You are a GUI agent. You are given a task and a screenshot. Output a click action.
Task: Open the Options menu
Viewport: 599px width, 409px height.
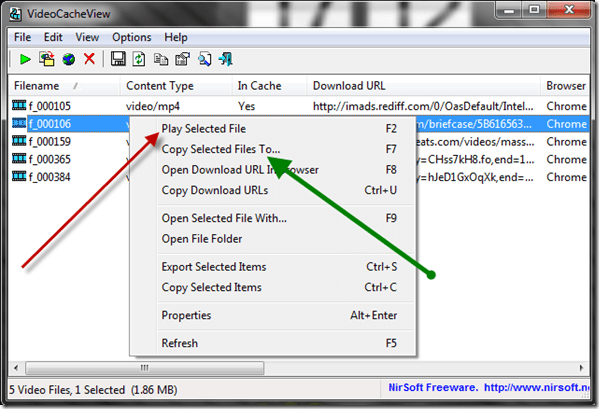(132, 37)
